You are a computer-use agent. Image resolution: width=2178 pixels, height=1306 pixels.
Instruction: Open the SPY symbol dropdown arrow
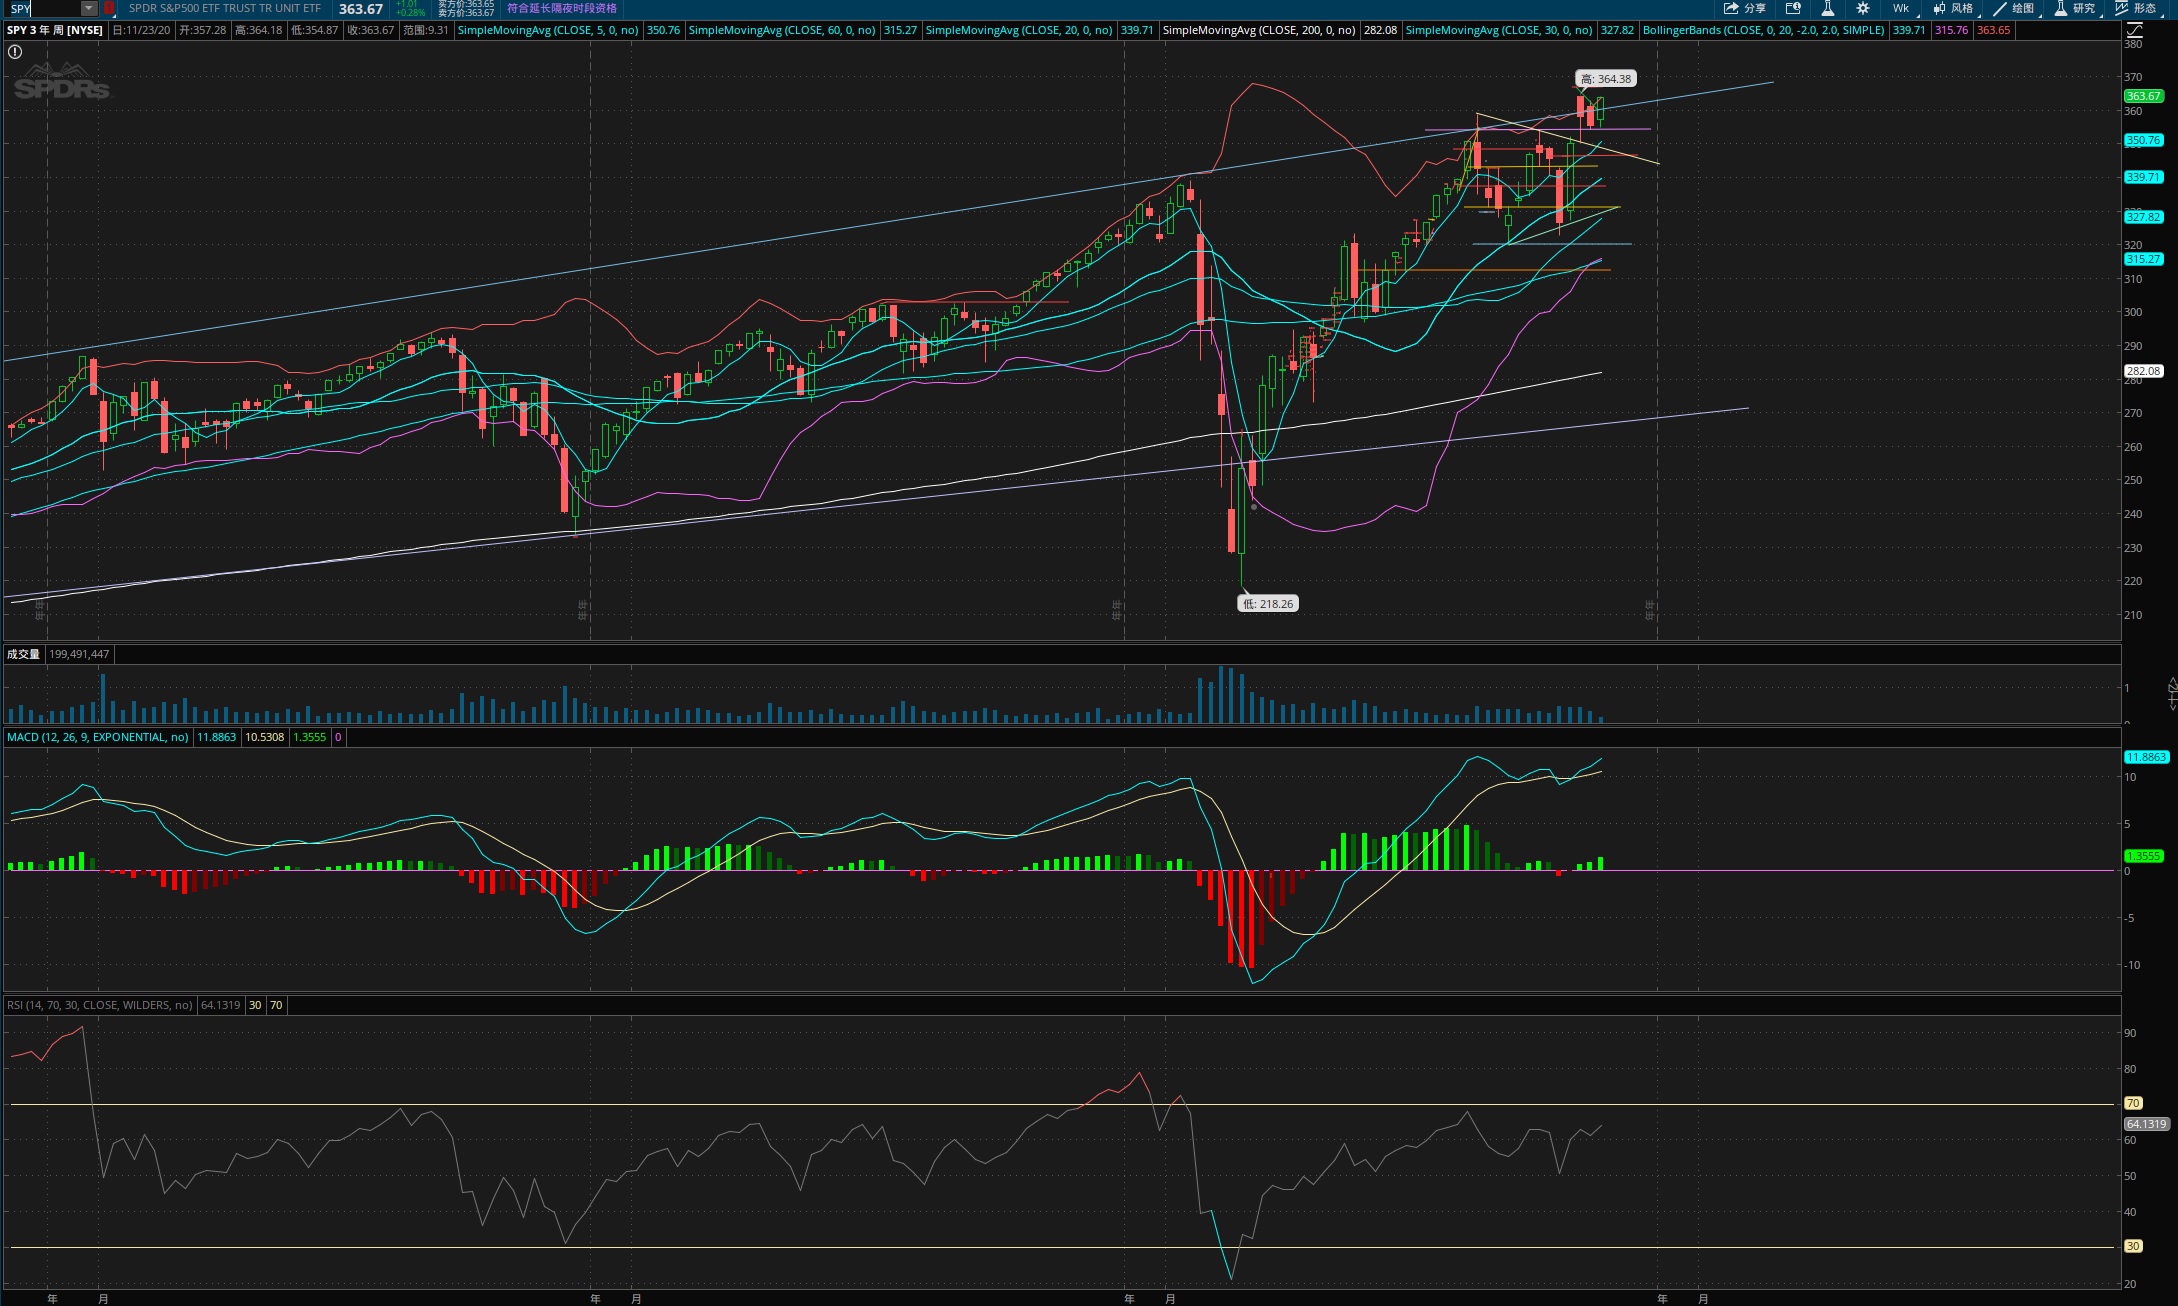point(89,8)
